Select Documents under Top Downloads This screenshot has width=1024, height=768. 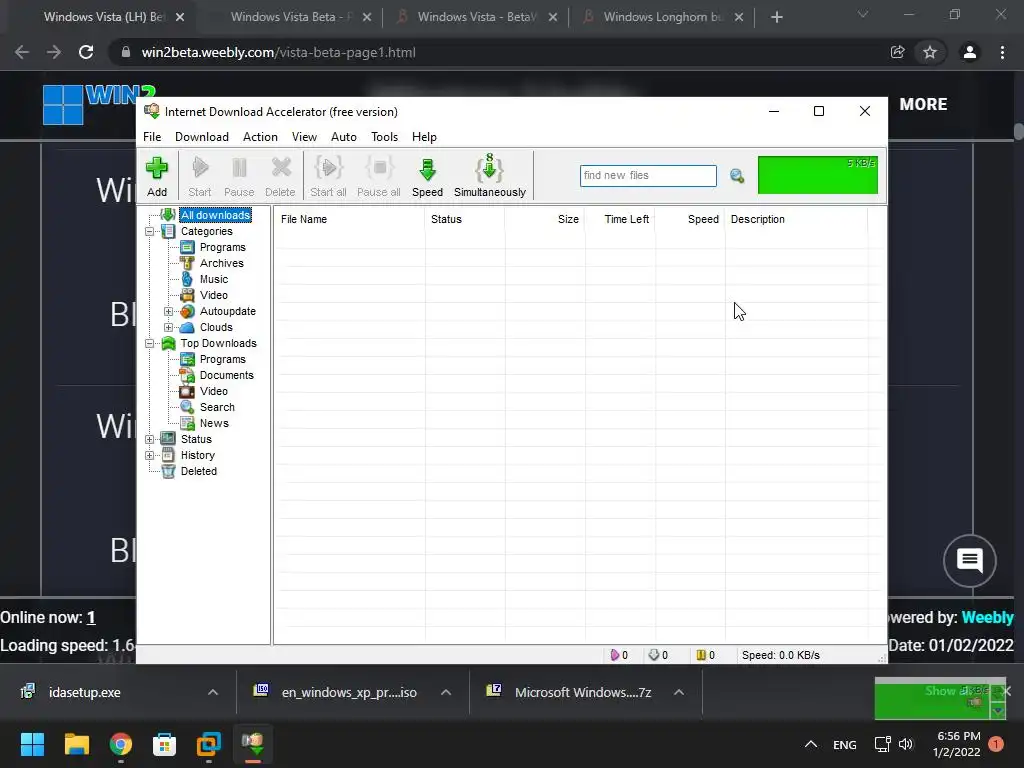(227, 376)
